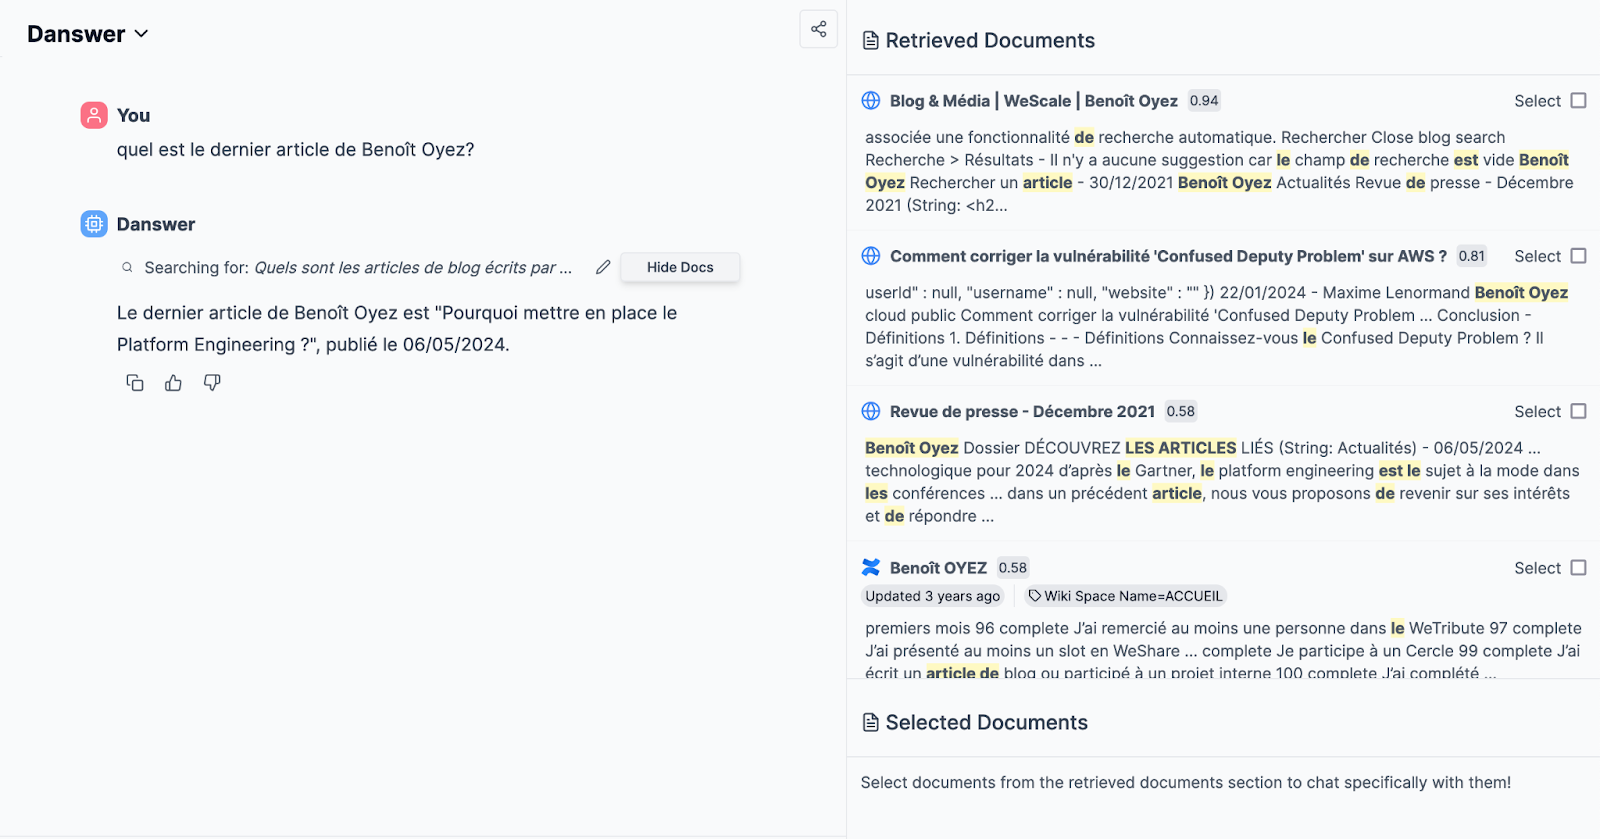Click the 0.94 relevance score badge
Screen dimensions: 1600x839
point(1204,100)
